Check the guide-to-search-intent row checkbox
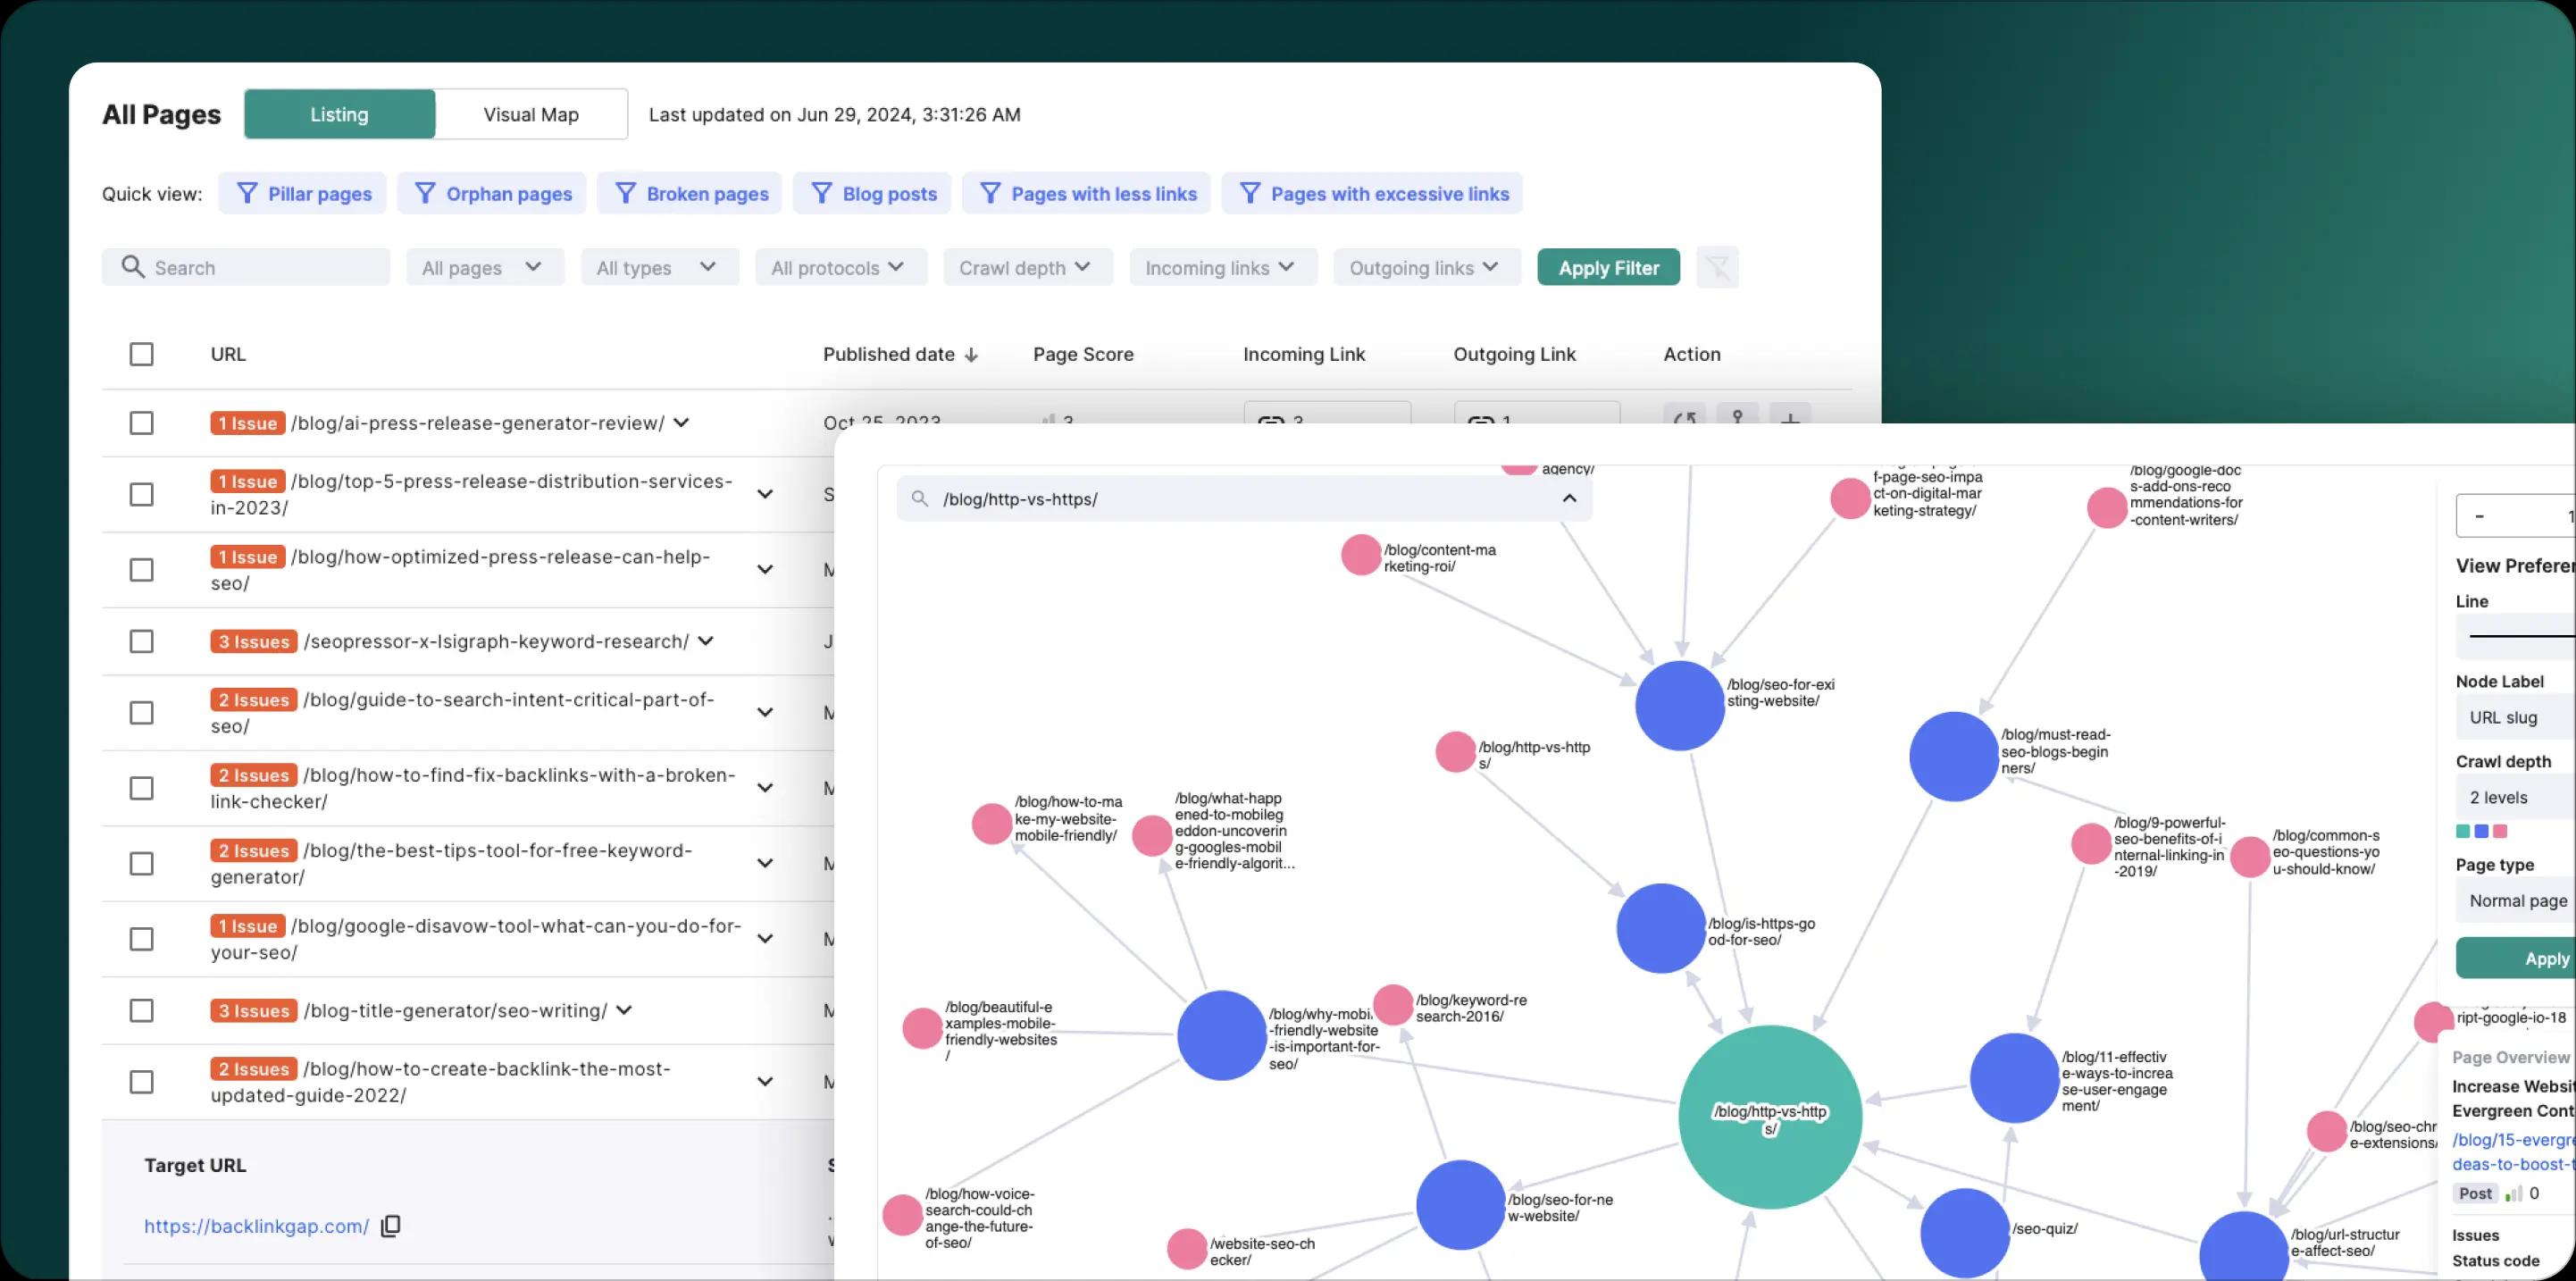The width and height of the screenshot is (2576, 1281). (x=141, y=713)
